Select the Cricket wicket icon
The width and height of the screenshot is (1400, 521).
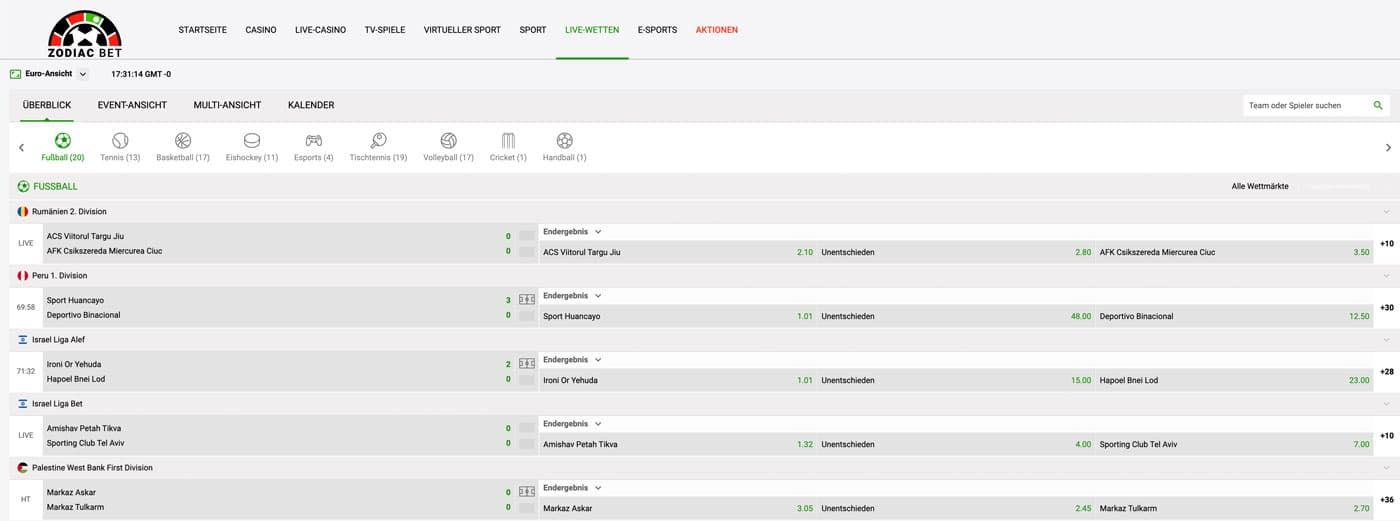click(x=508, y=141)
